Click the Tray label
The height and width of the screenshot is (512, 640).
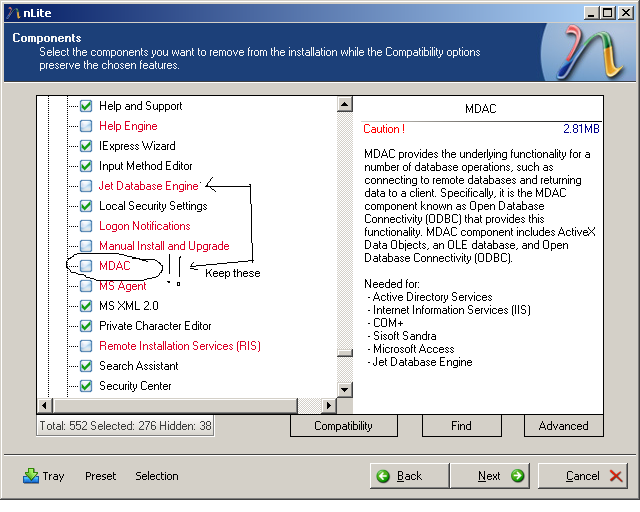coord(53,476)
